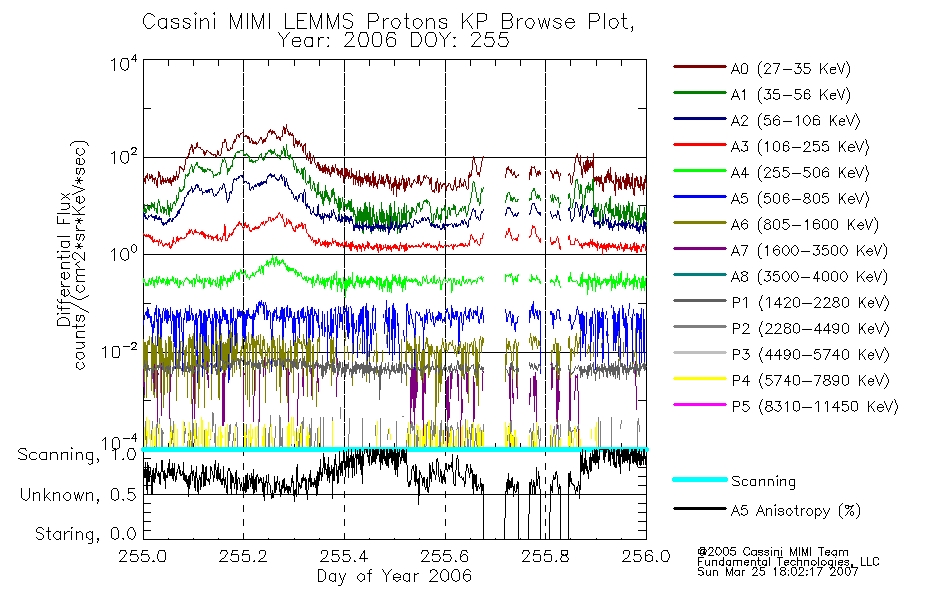This screenshot has height=600, width=950.
Task: Click the Scanning, 1.0 axis label
Action: [77, 455]
